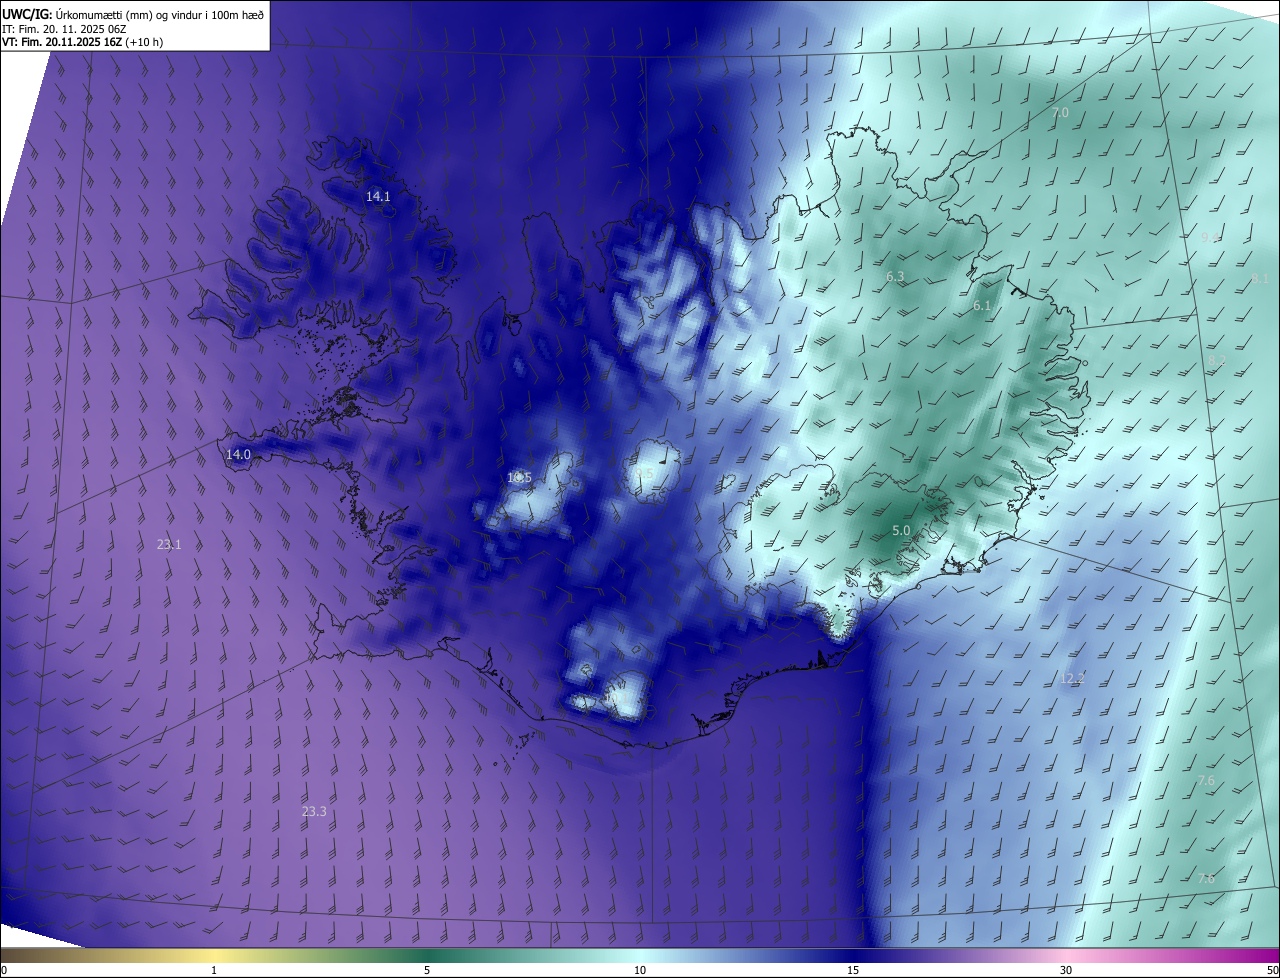This screenshot has width=1280, height=978.
Task: Click the 15 tick on the color scale
Action: 853,970
